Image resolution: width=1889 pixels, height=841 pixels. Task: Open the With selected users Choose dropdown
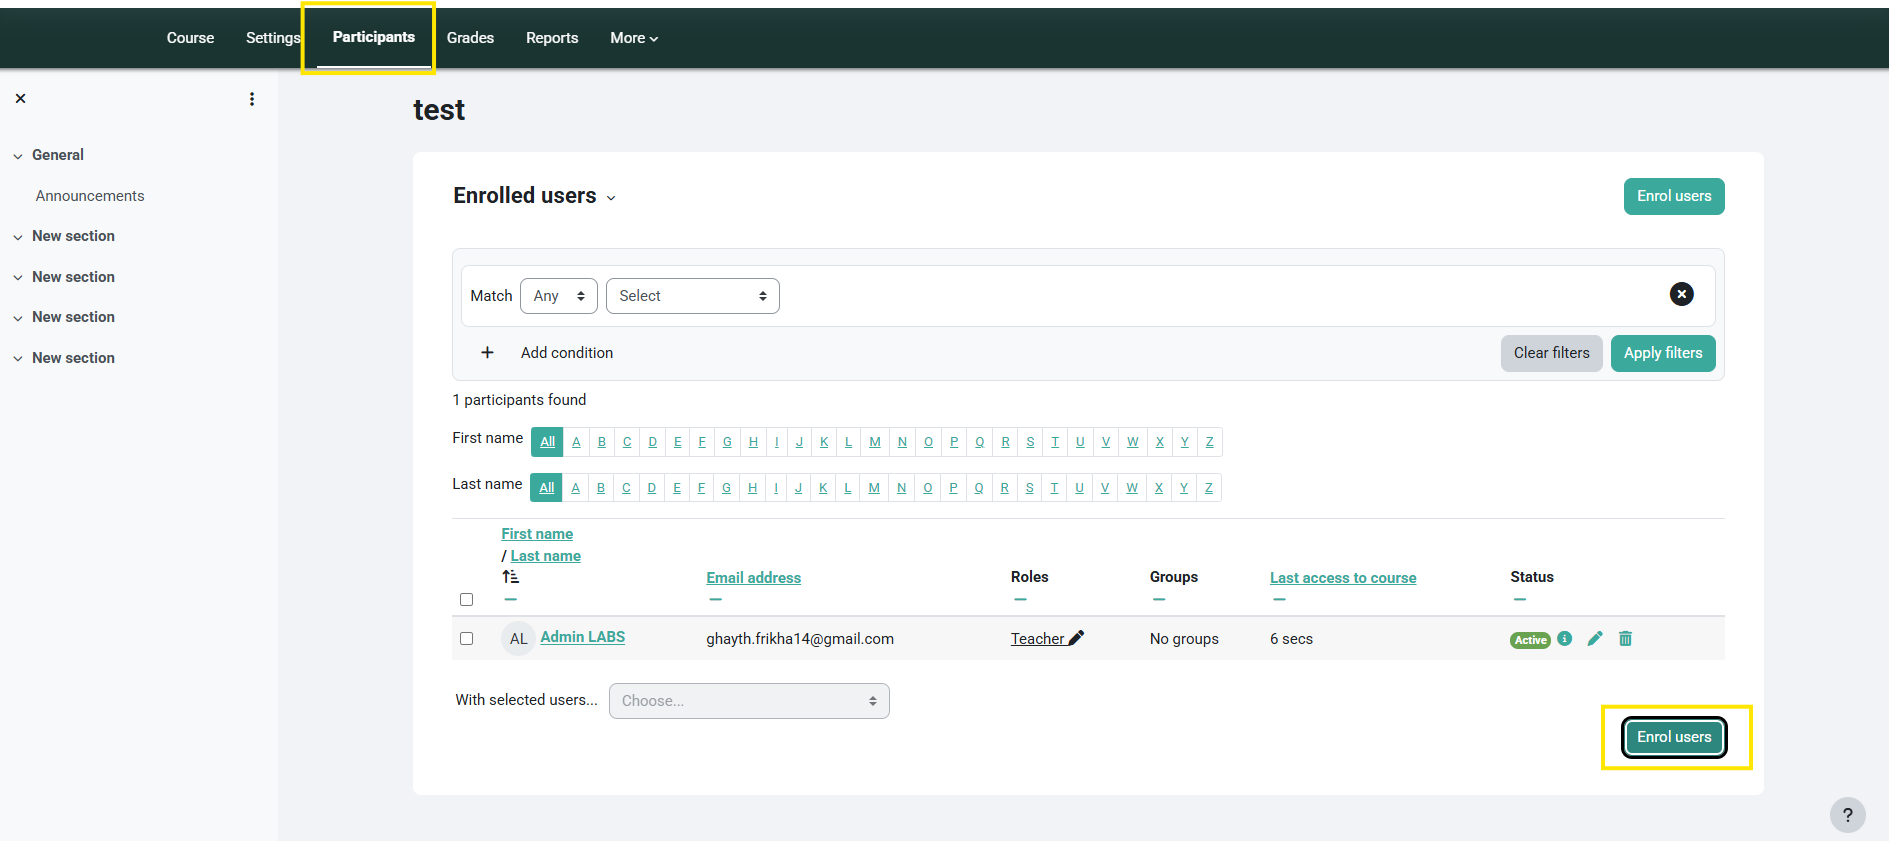(x=748, y=701)
